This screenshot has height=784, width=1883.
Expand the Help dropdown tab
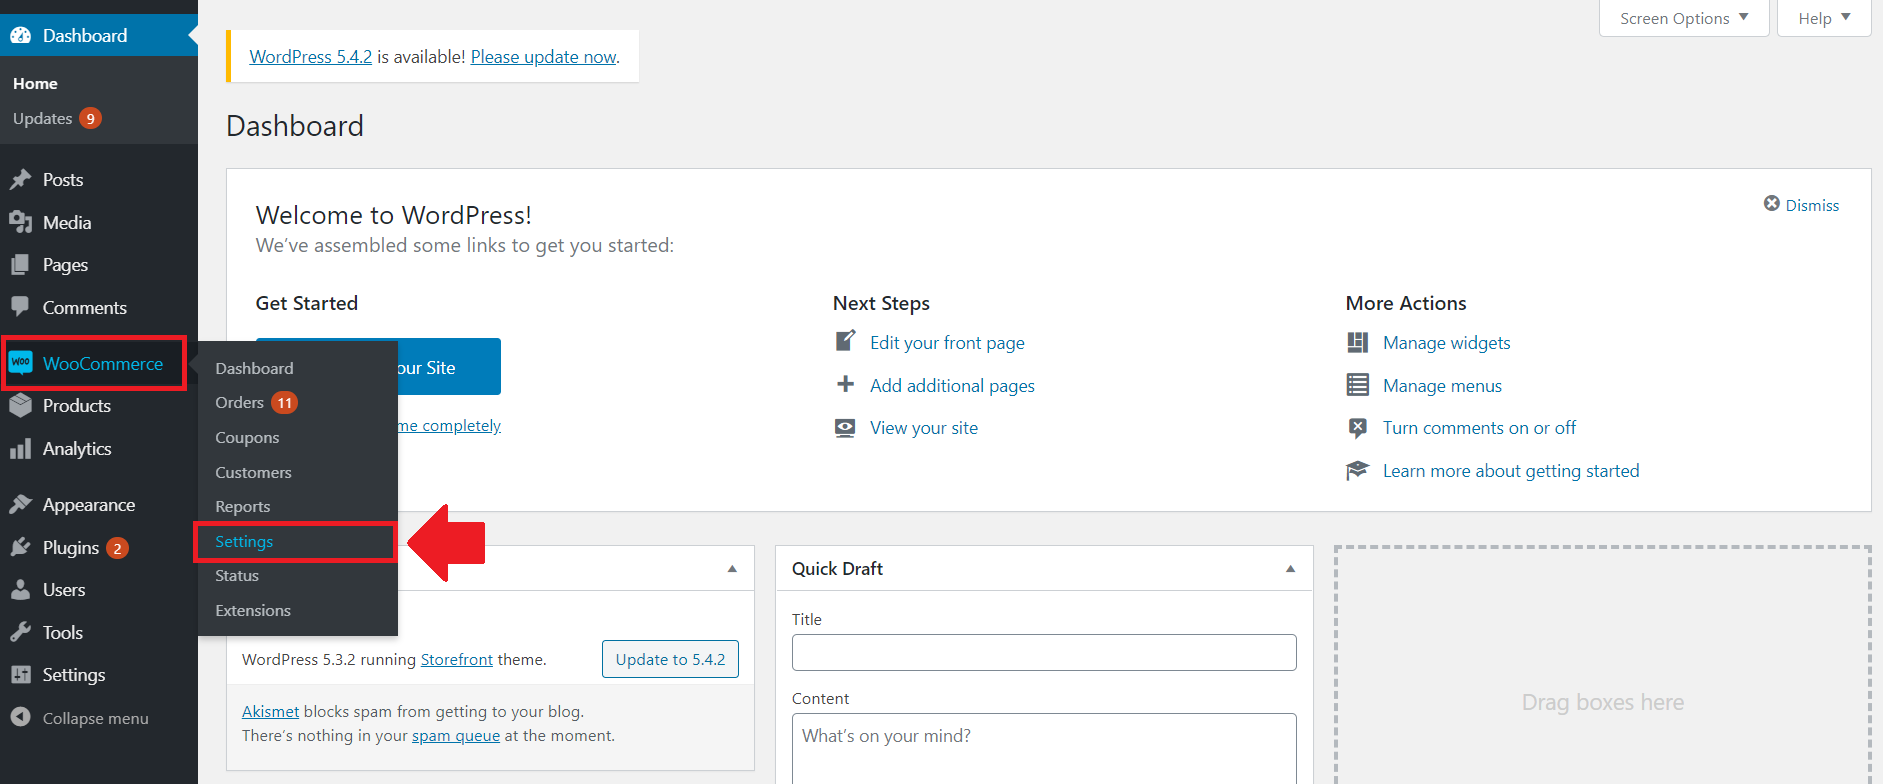tap(1824, 18)
